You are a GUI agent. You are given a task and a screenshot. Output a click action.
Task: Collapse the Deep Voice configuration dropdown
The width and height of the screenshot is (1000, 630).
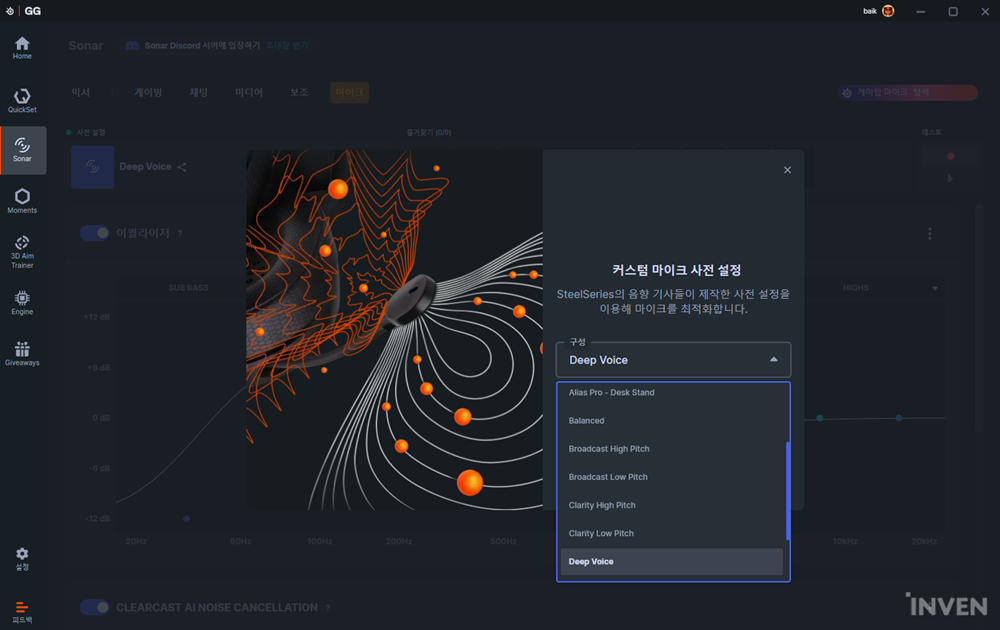773,360
